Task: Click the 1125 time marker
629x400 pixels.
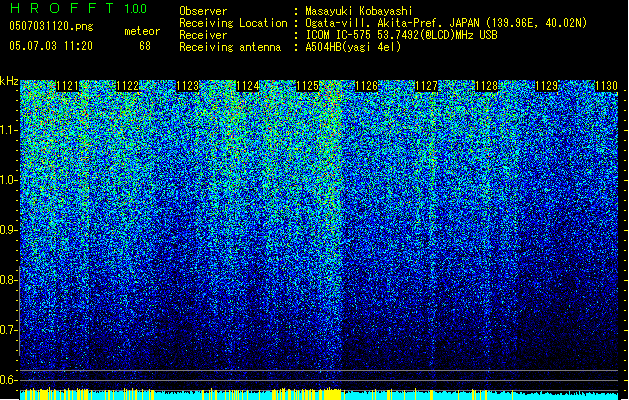Action: (307, 86)
